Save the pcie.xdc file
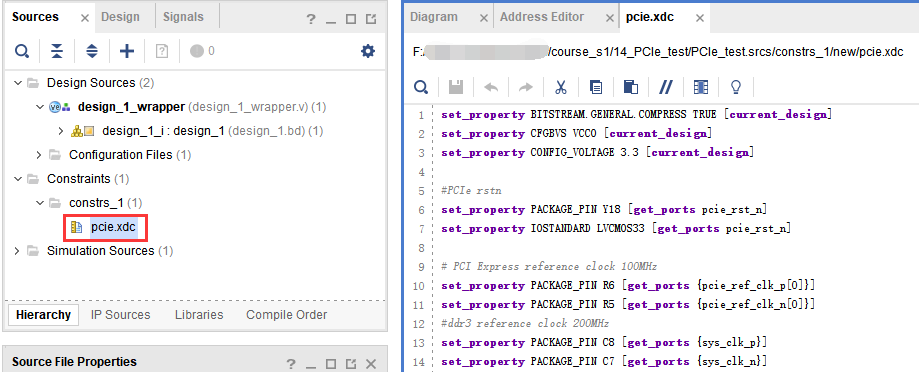The image size is (919, 372). (x=455, y=88)
